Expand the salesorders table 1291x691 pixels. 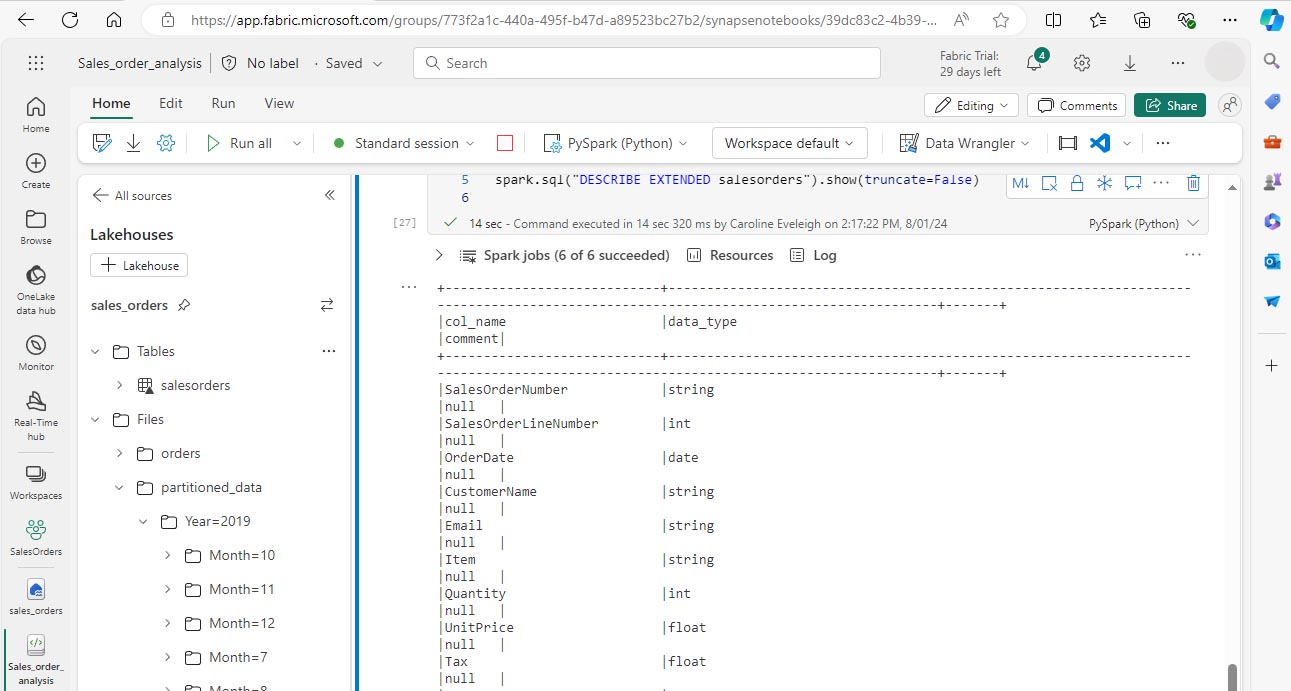coord(120,385)
